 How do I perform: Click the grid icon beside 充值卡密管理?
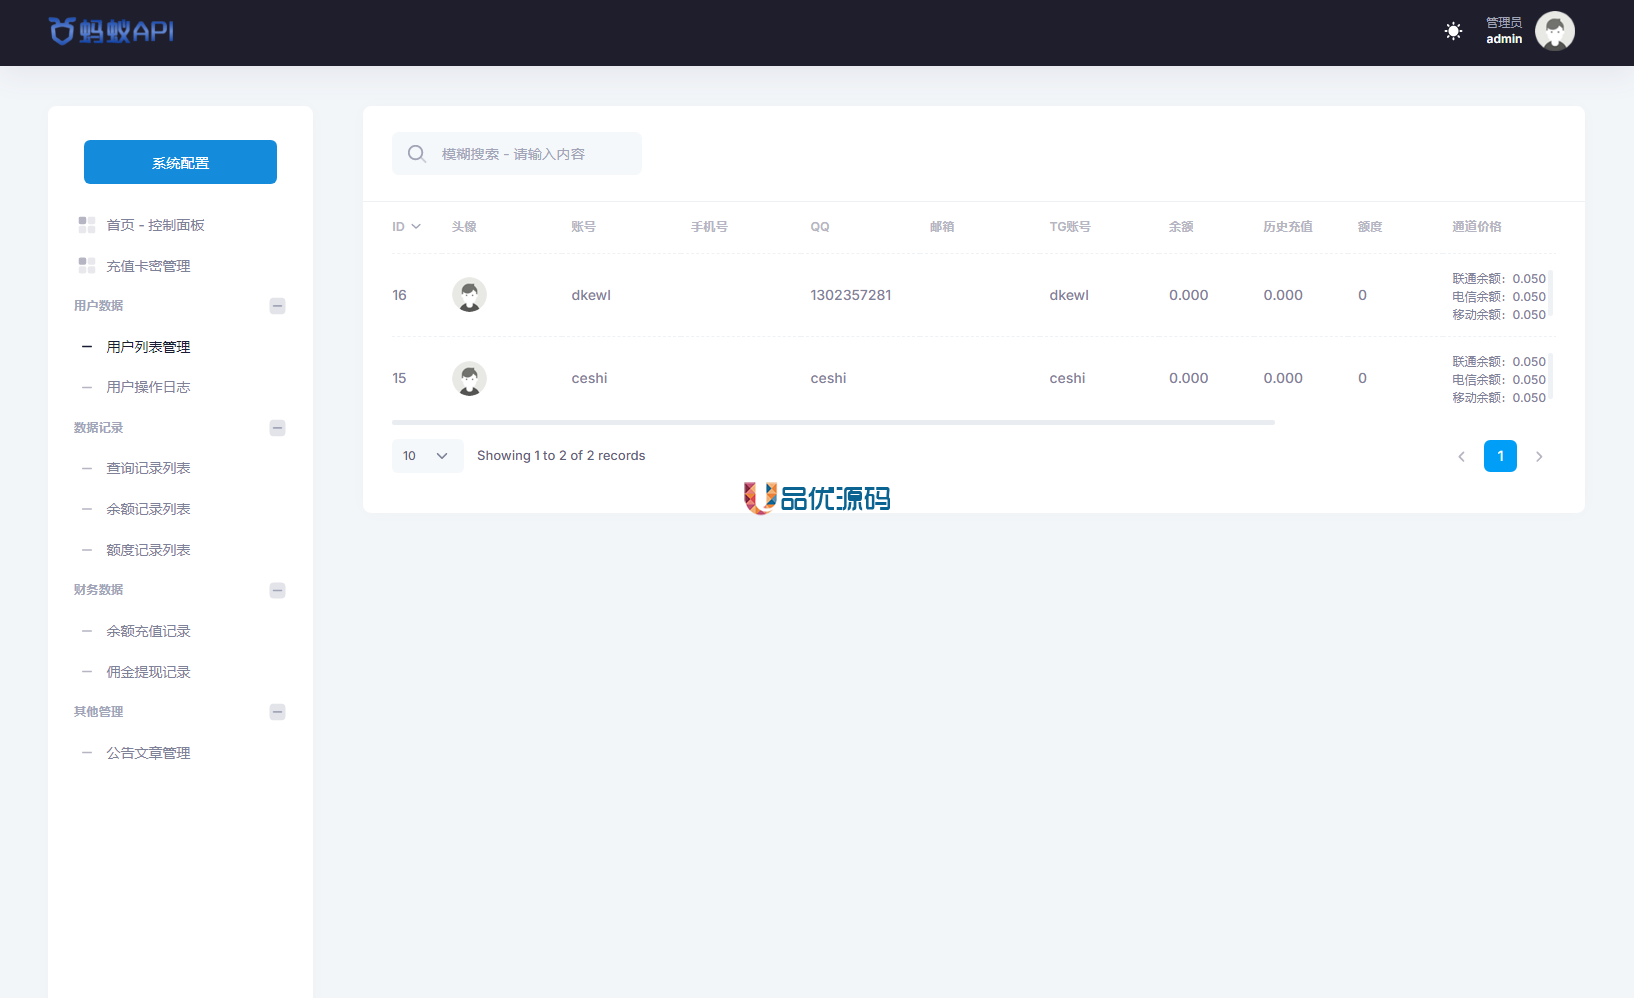pos(87,265)
